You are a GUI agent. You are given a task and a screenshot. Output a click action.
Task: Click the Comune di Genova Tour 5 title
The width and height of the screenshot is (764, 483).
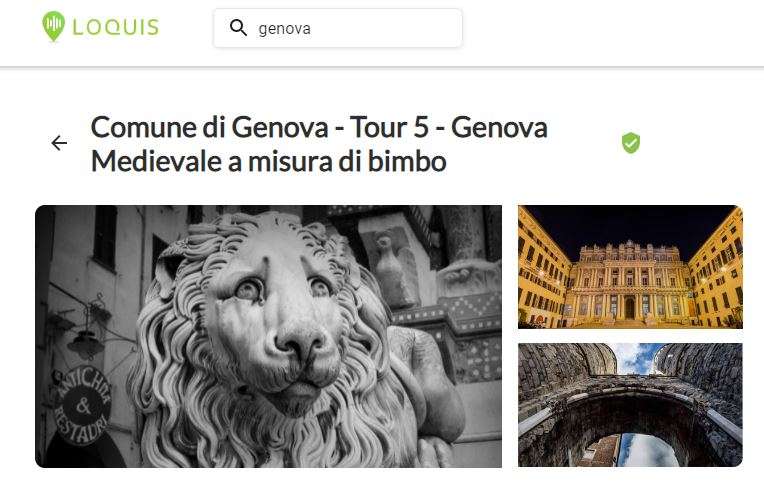point(319,144)
